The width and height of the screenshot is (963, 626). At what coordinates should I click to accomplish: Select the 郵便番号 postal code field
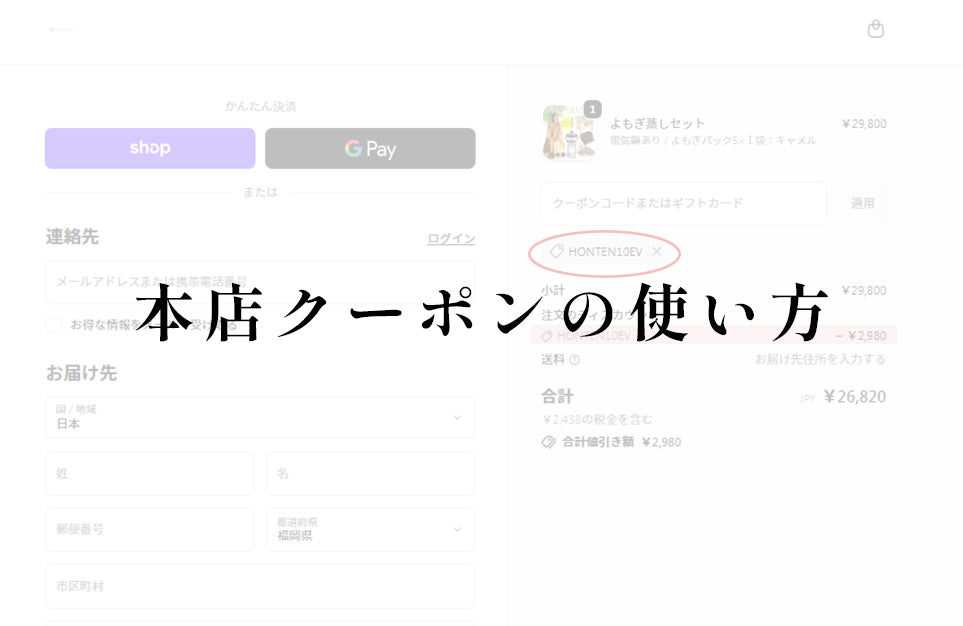click(x=149, y=529)
